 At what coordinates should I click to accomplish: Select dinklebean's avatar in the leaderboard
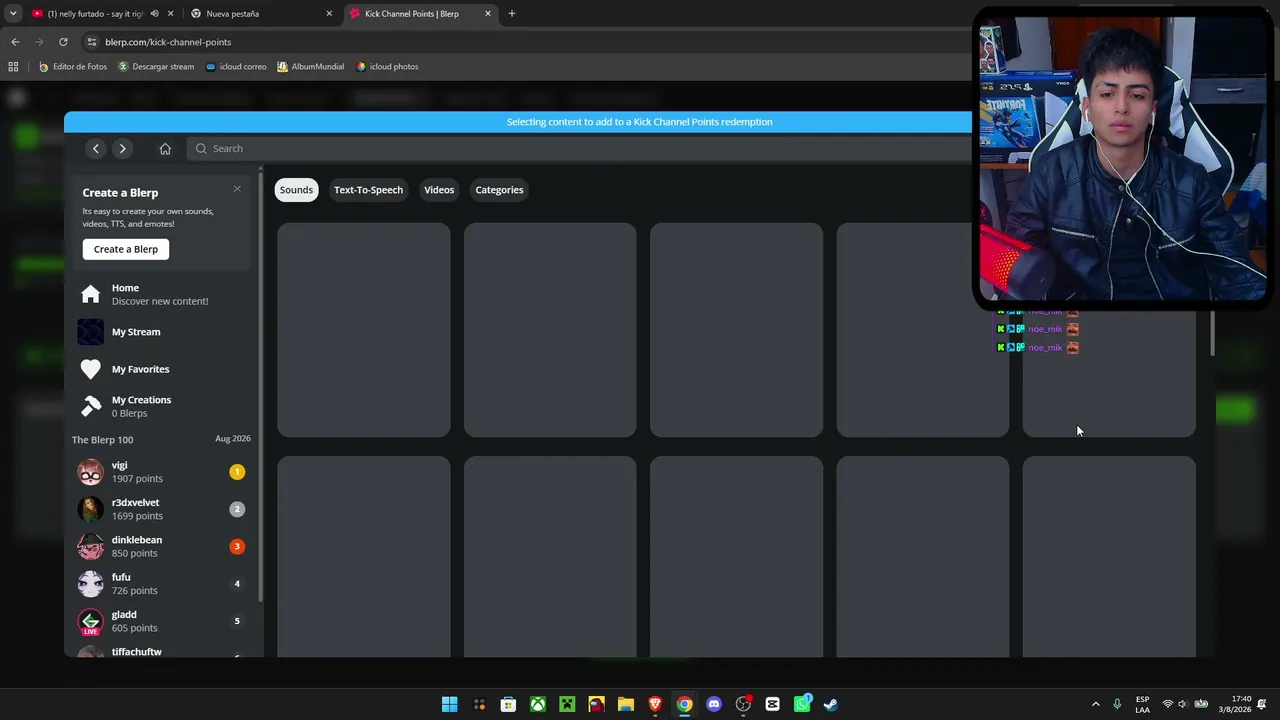[x=91, y=546]
